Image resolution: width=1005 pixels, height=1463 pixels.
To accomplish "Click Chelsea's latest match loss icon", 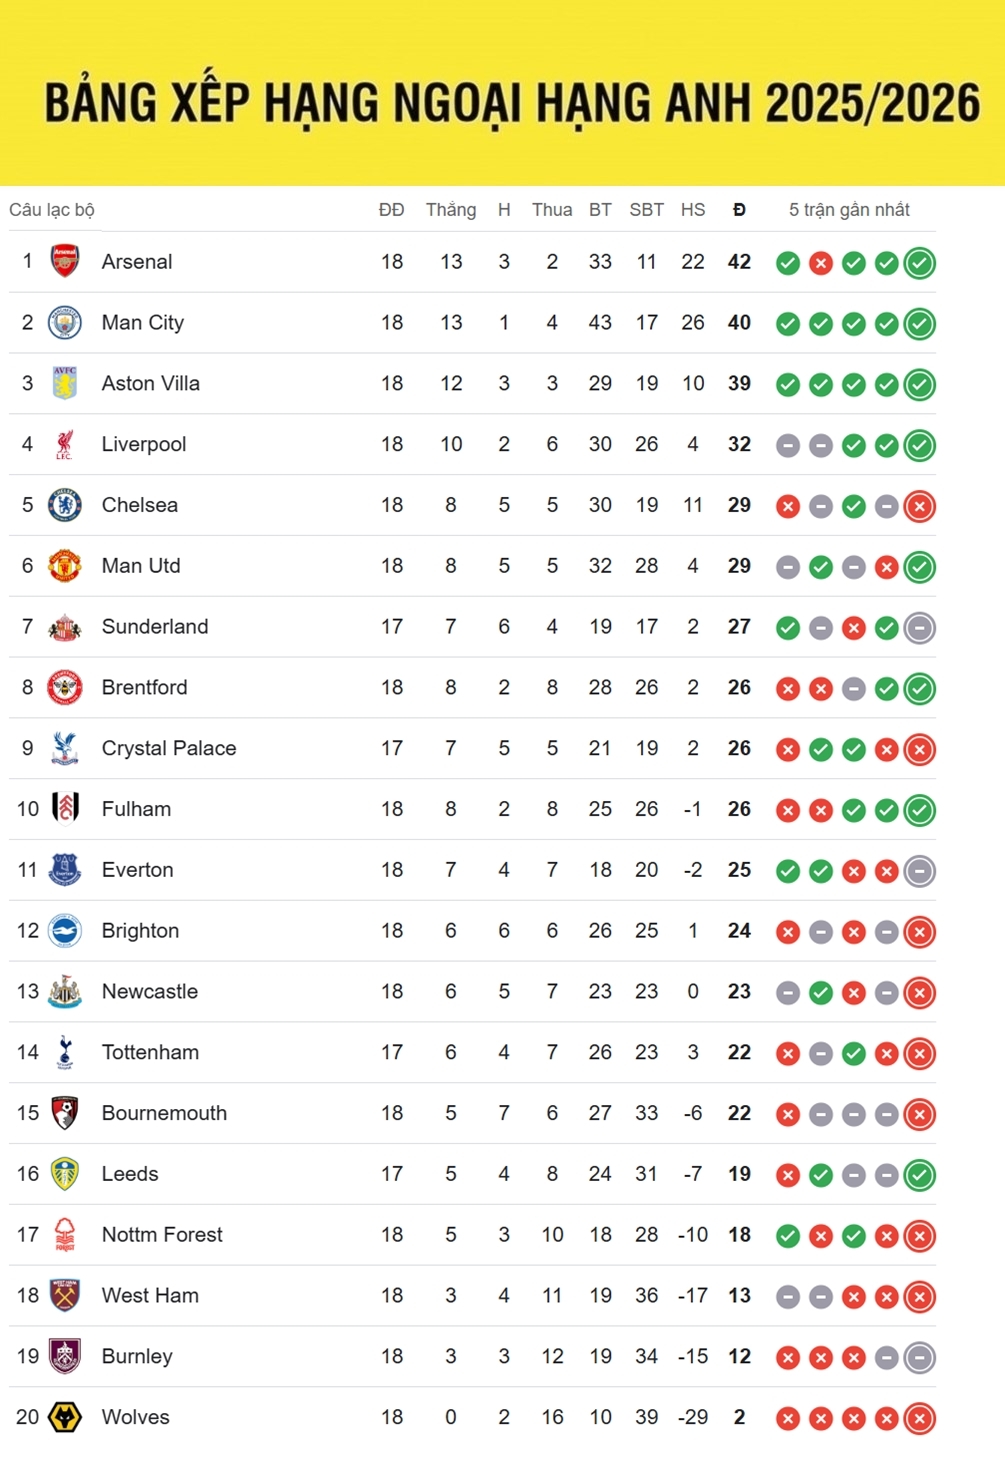I will pos(919,506).
